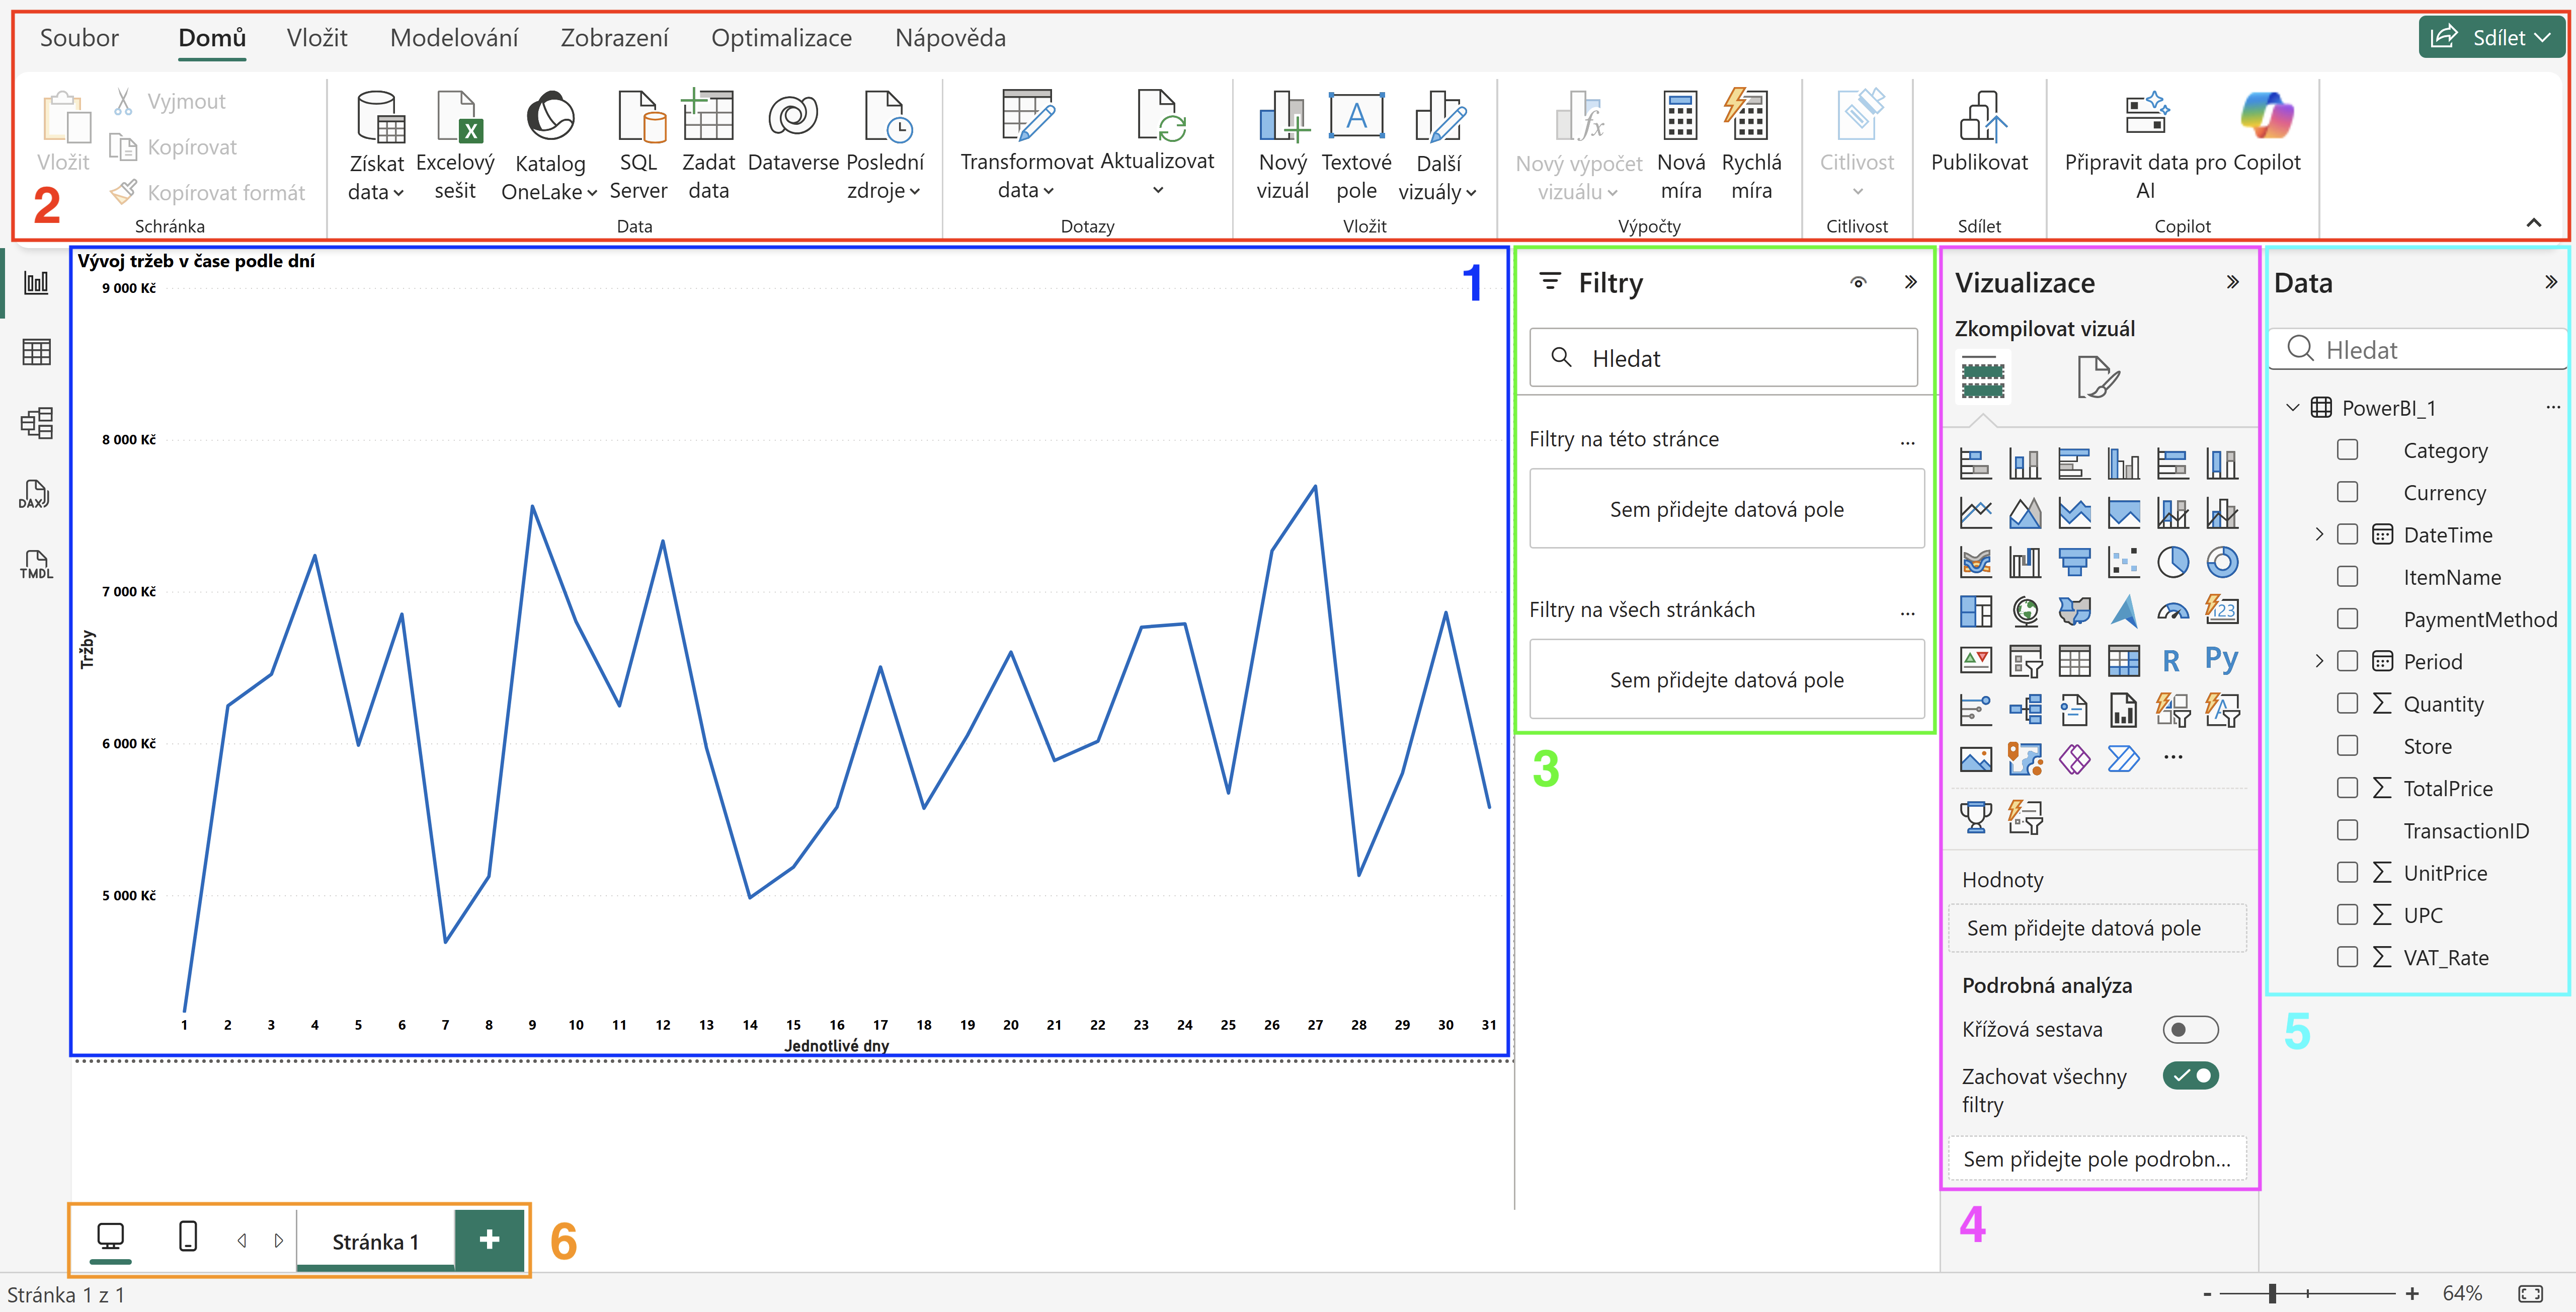Toggle filters pane visibility eye icon
2576x1312 pixels.
[1858, 282]
